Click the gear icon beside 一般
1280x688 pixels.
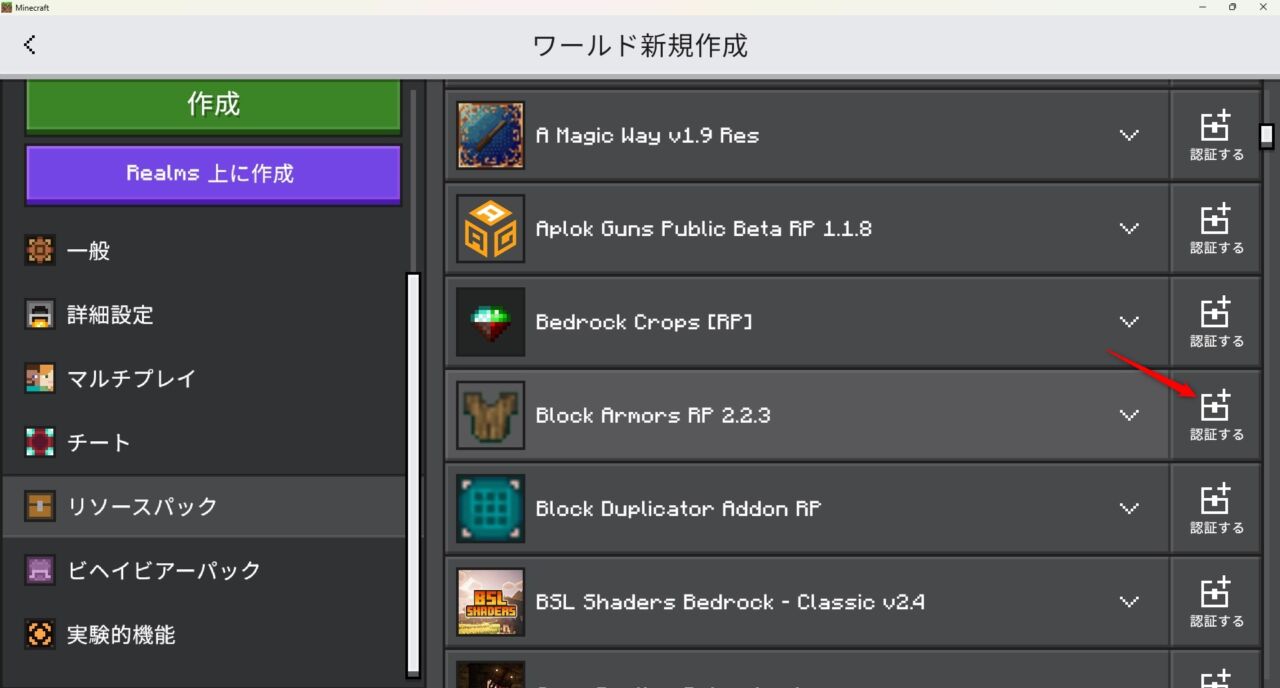coord(40,251)
